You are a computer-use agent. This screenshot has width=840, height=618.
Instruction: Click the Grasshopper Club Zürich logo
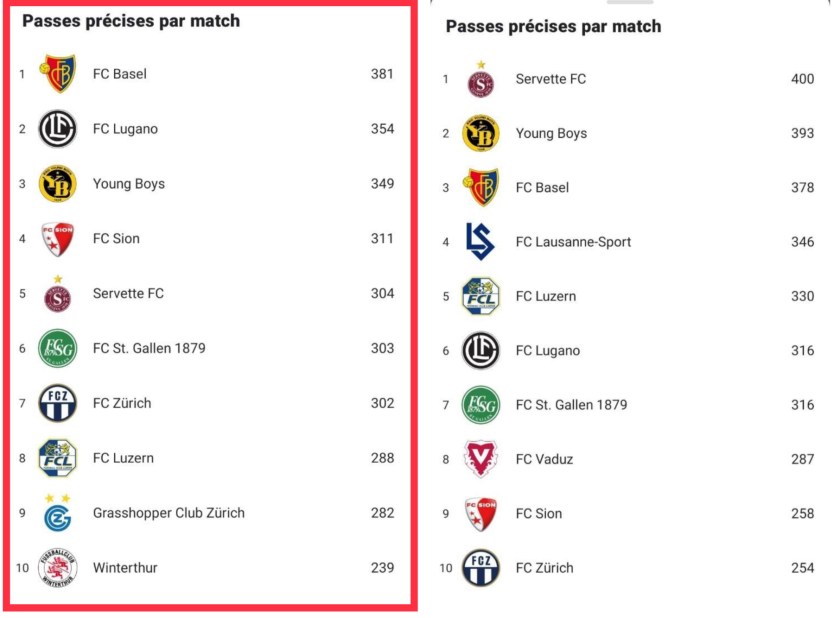point(57,513)
